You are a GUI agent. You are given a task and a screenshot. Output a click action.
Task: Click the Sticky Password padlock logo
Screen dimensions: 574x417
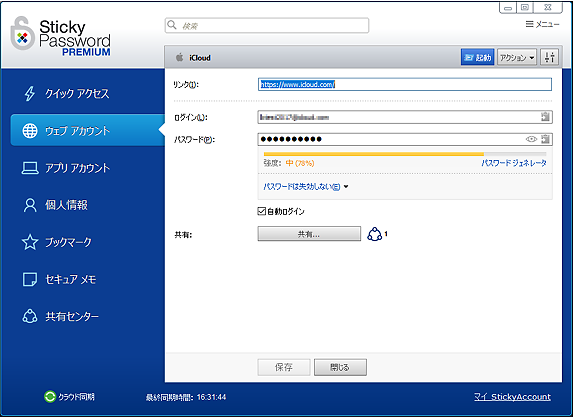coord(22,33)
